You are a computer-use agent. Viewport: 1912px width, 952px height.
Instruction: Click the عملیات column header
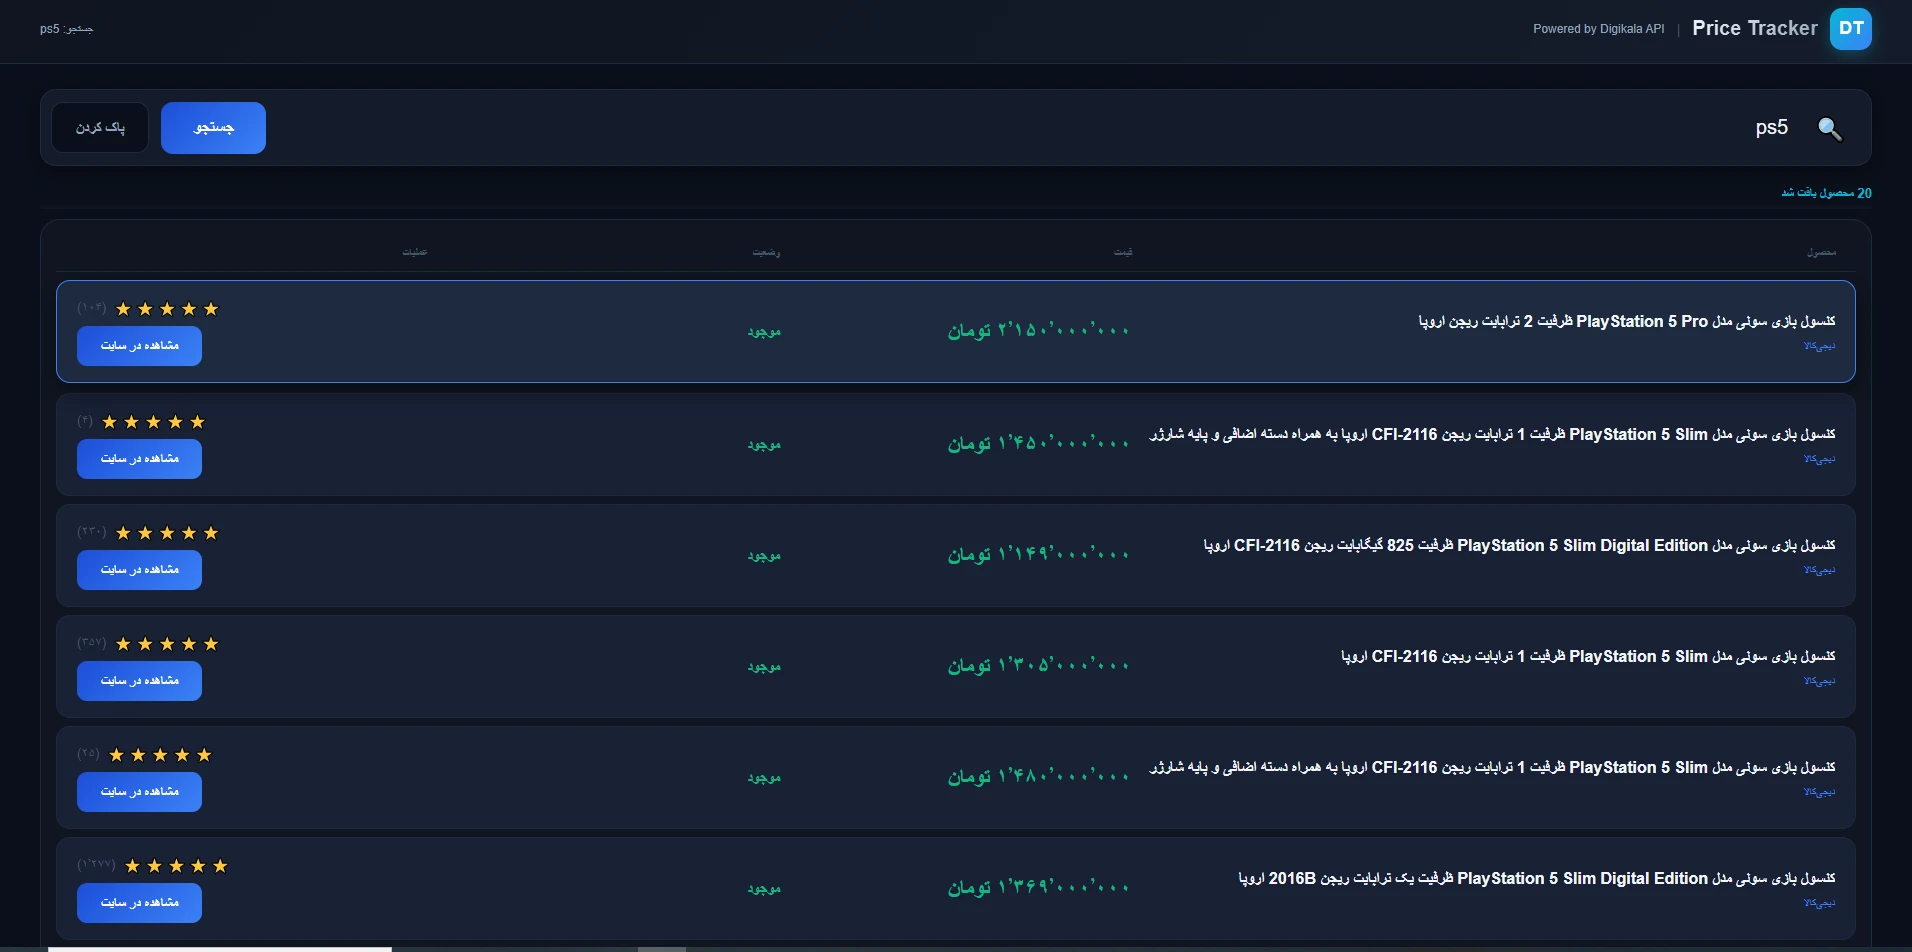(x=415, y=252)
